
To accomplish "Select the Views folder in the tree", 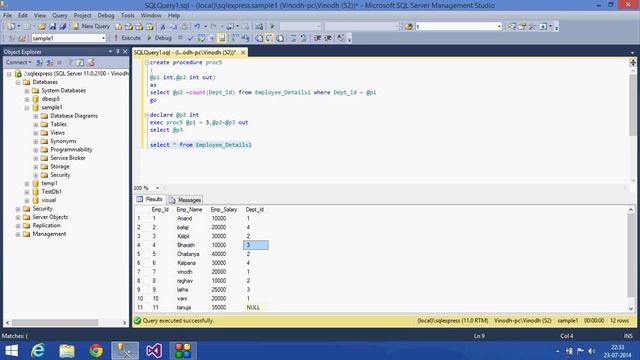I will point(57,133).
